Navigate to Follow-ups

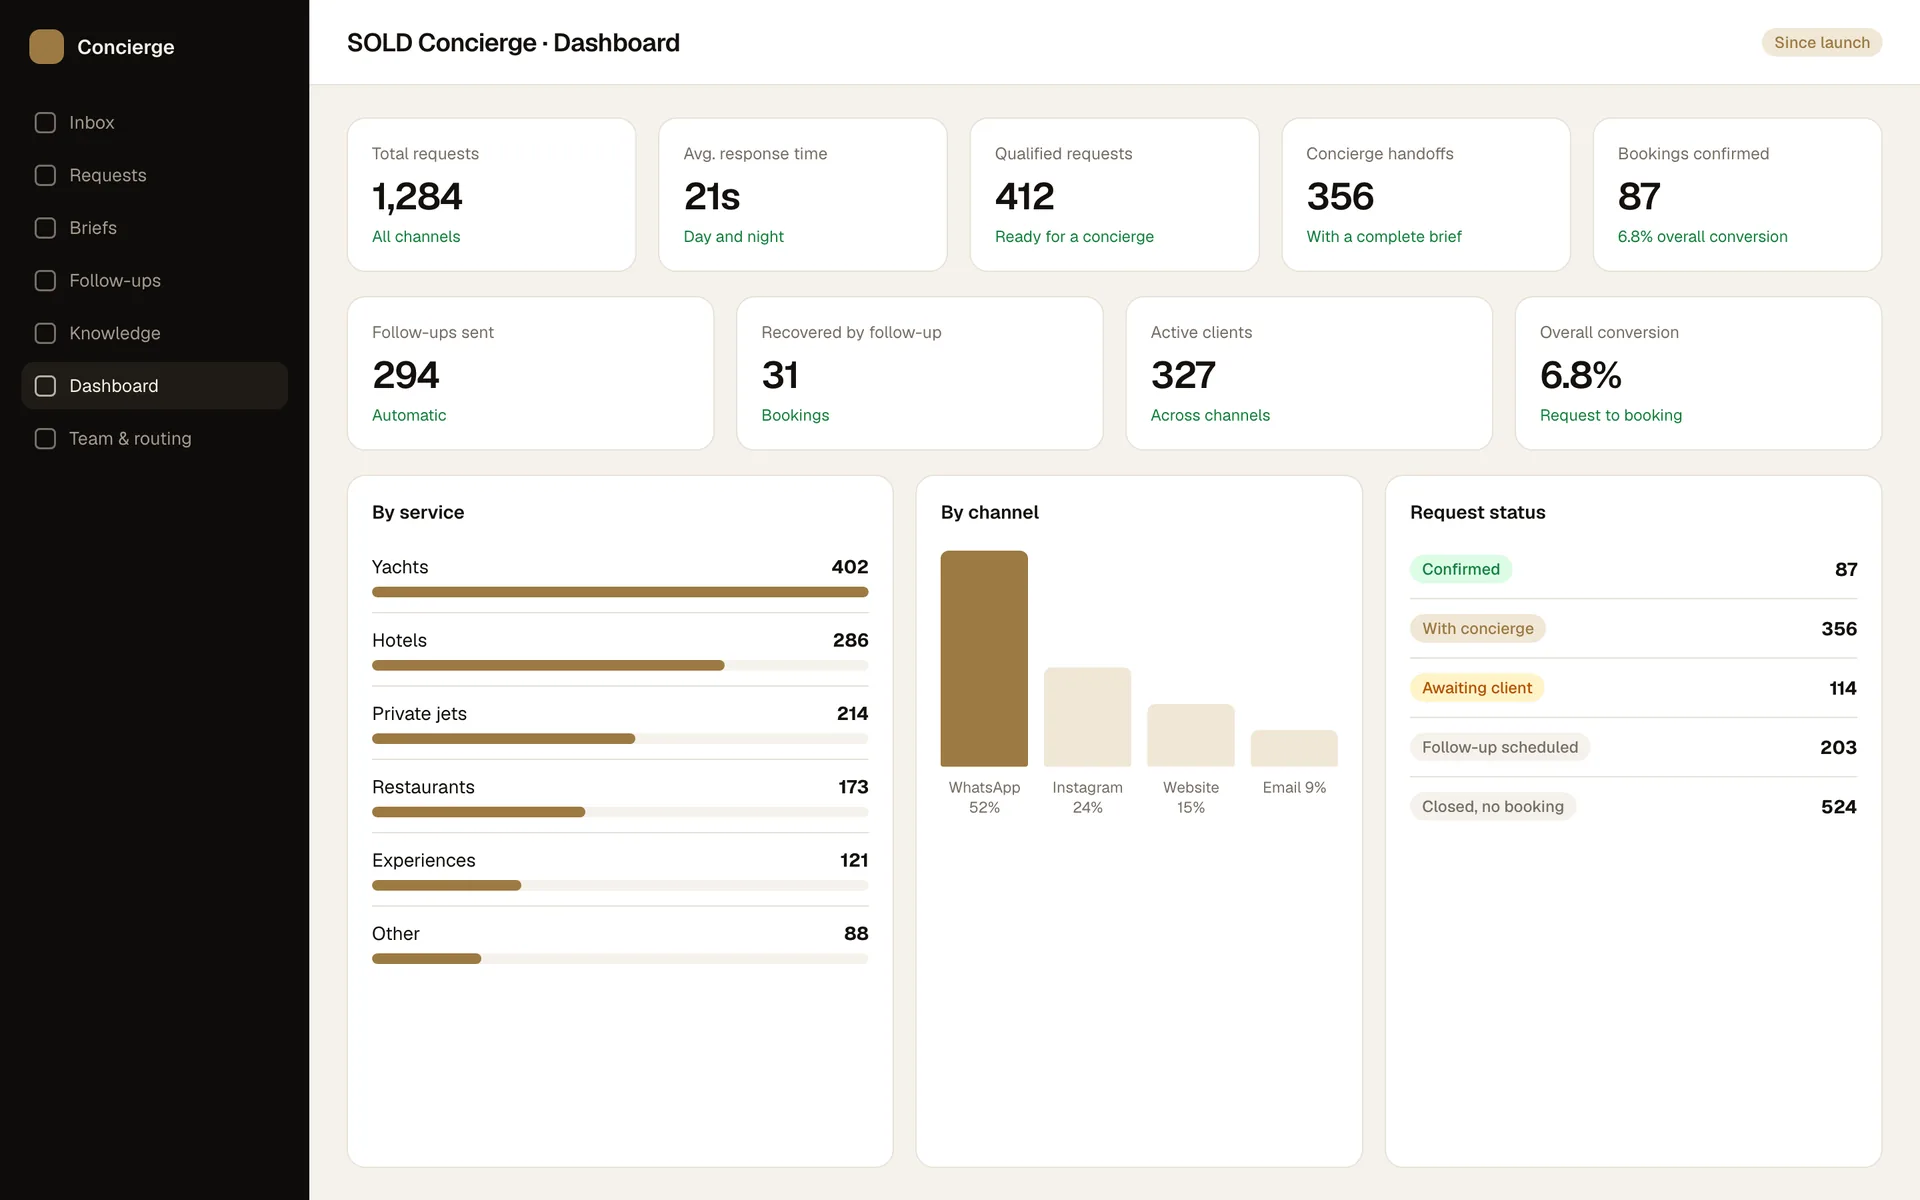[x=154, y=280]
